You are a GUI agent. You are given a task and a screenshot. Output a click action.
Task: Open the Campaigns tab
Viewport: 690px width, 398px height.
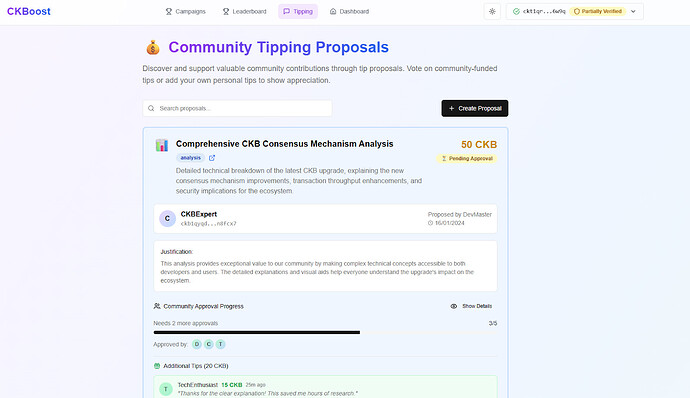point(185,11)
